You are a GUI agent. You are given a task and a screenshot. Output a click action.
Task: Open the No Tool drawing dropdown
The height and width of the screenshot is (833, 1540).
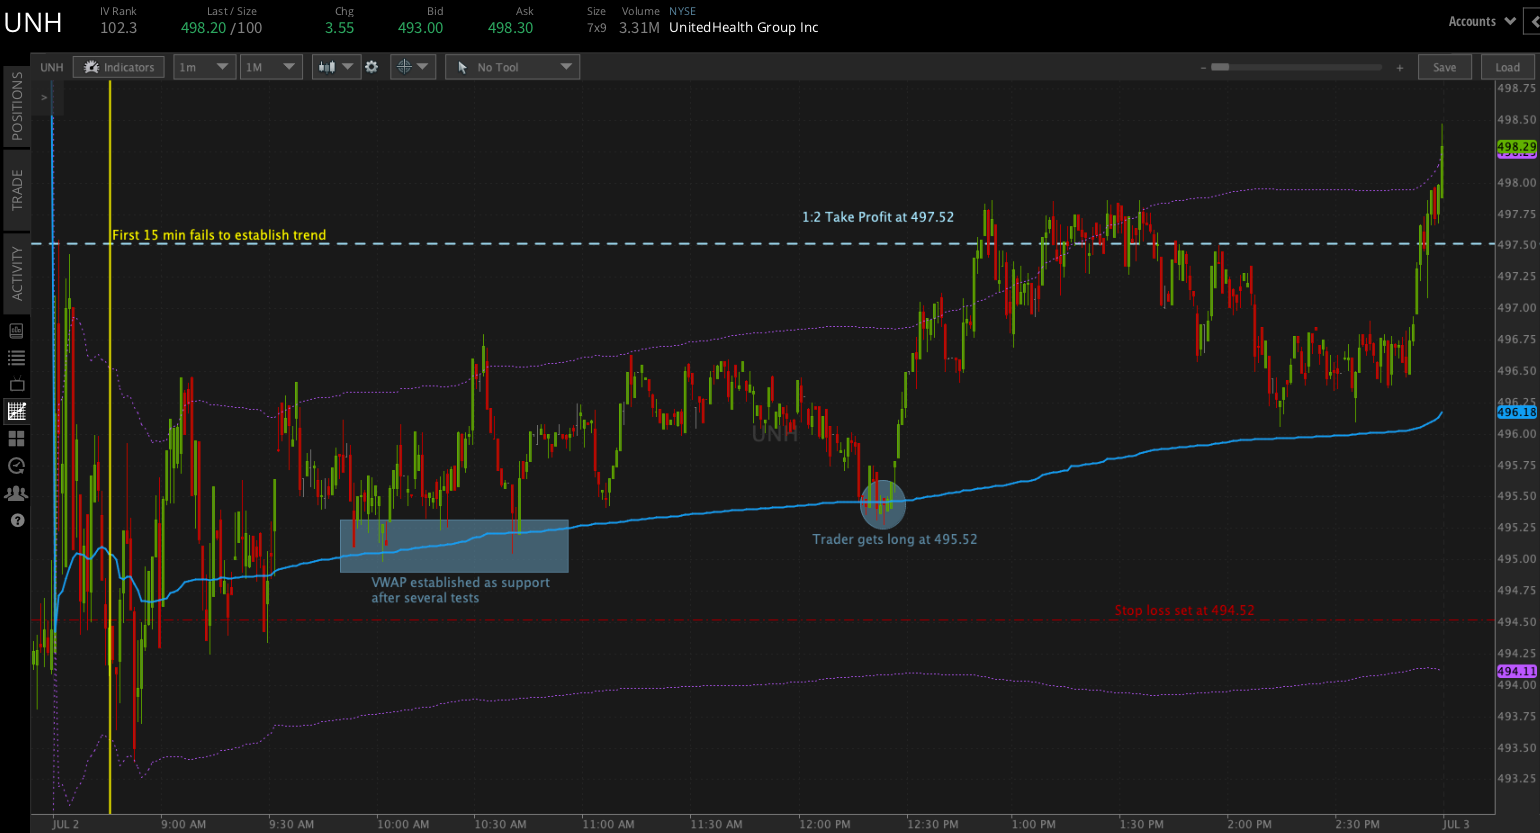click(512, 66)
